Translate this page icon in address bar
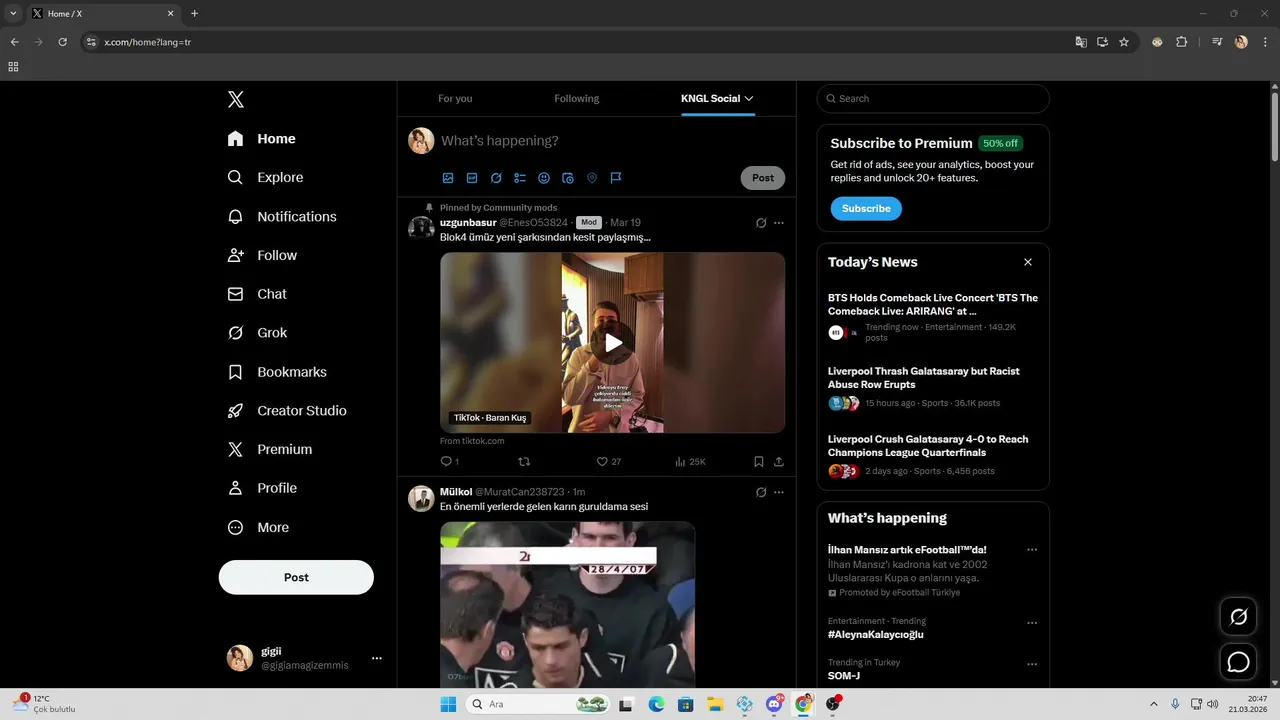This screenshot has height=720, width=1280. (x=1081, y=42)
